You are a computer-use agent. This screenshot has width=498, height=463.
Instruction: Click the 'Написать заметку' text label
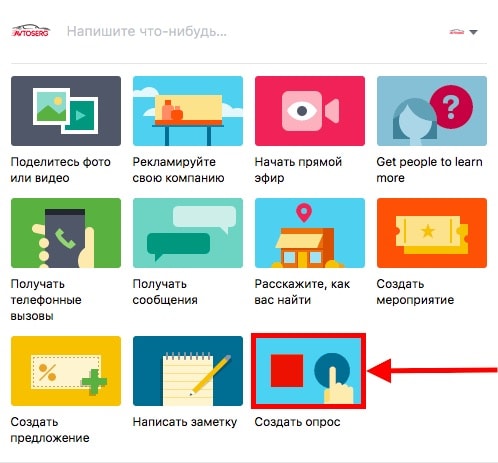[x=185, y=422]
